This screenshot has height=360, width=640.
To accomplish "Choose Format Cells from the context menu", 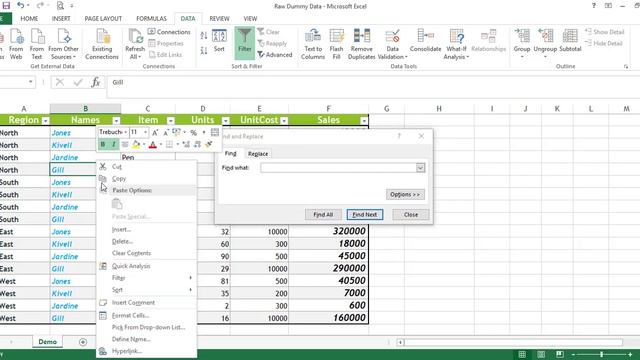I will pos(130,316).
